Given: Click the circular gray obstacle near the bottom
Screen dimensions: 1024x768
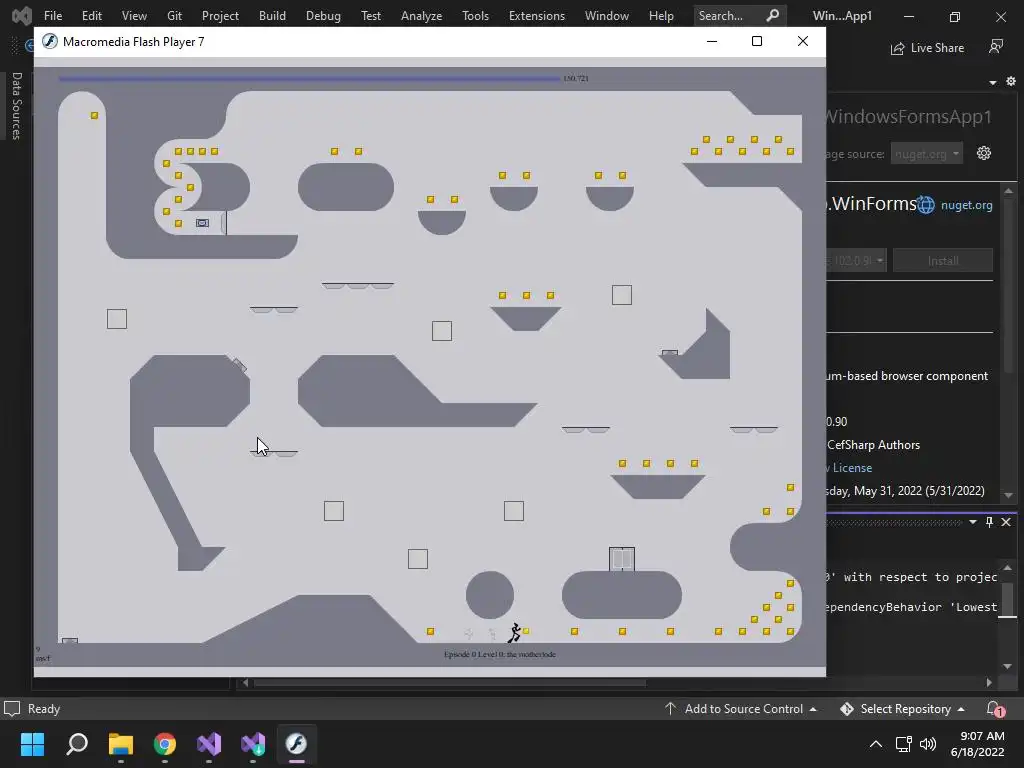Looking at the screenshot, I should click(490, 595).
